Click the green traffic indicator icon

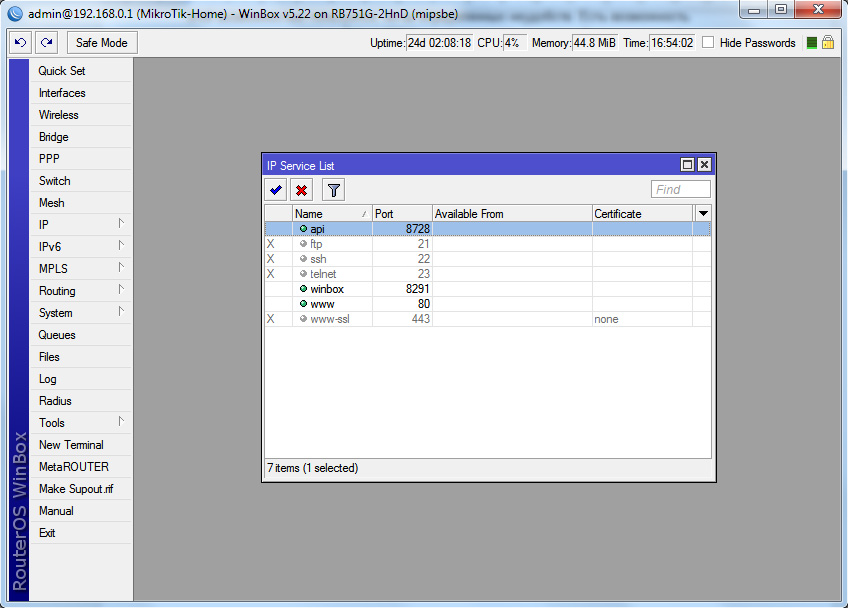(812, 43)
